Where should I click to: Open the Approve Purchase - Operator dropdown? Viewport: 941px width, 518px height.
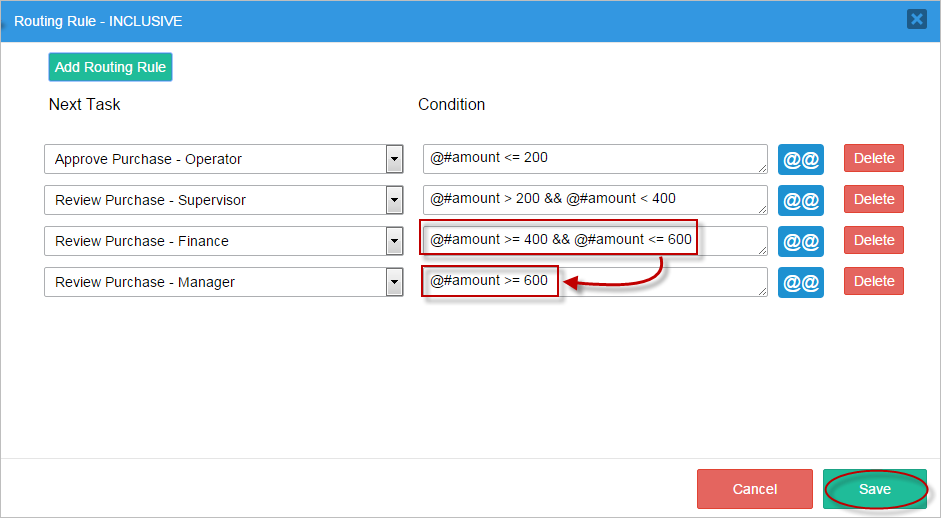[x=394, y=159]
